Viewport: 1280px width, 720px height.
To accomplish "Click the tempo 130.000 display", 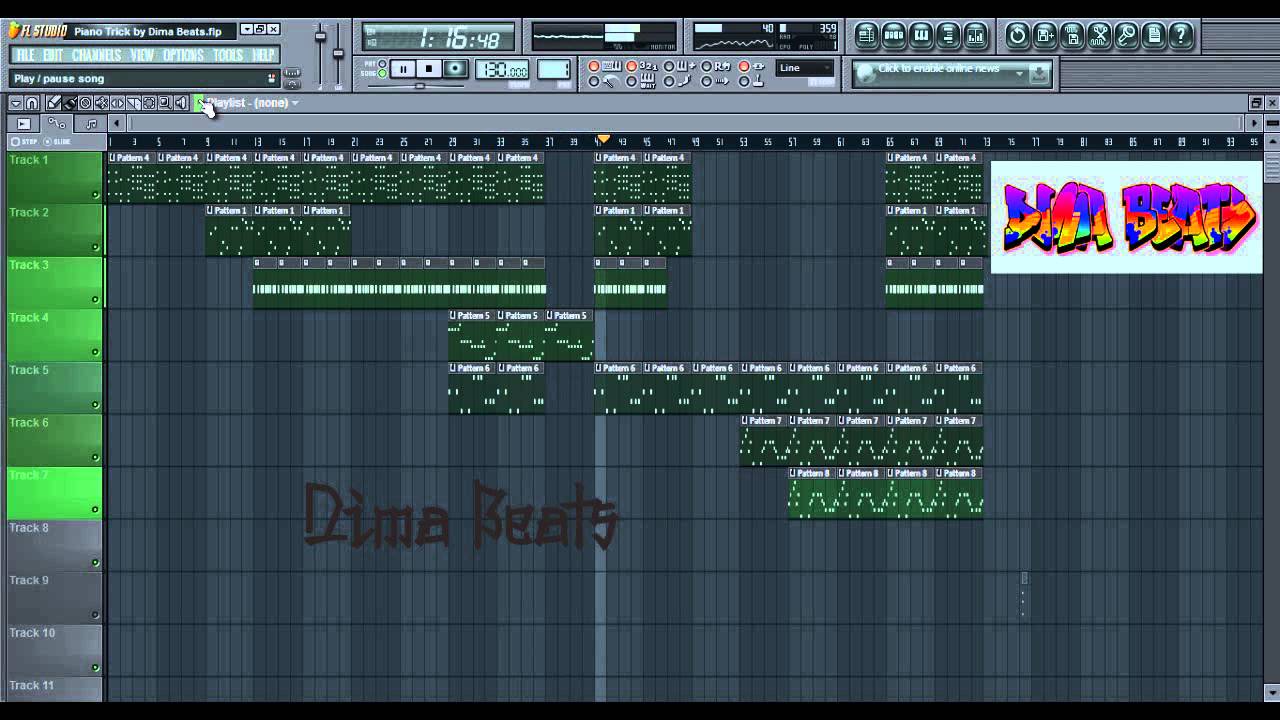I will (502, 70).
